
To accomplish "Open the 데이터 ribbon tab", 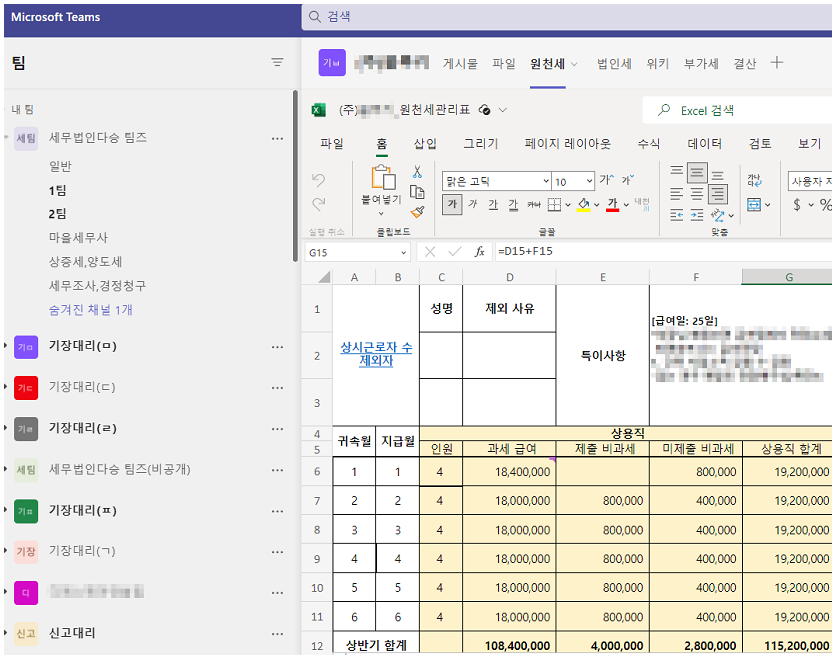I will pyautogui.click(x=704, y=143).
